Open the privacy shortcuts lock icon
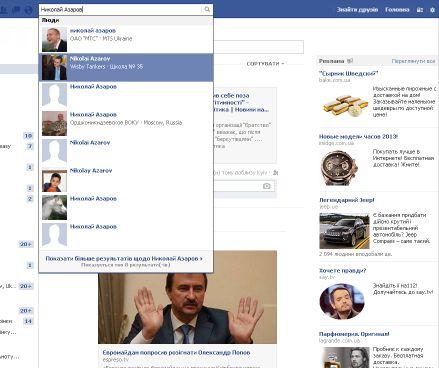439x368 pixels. point(420,10)
